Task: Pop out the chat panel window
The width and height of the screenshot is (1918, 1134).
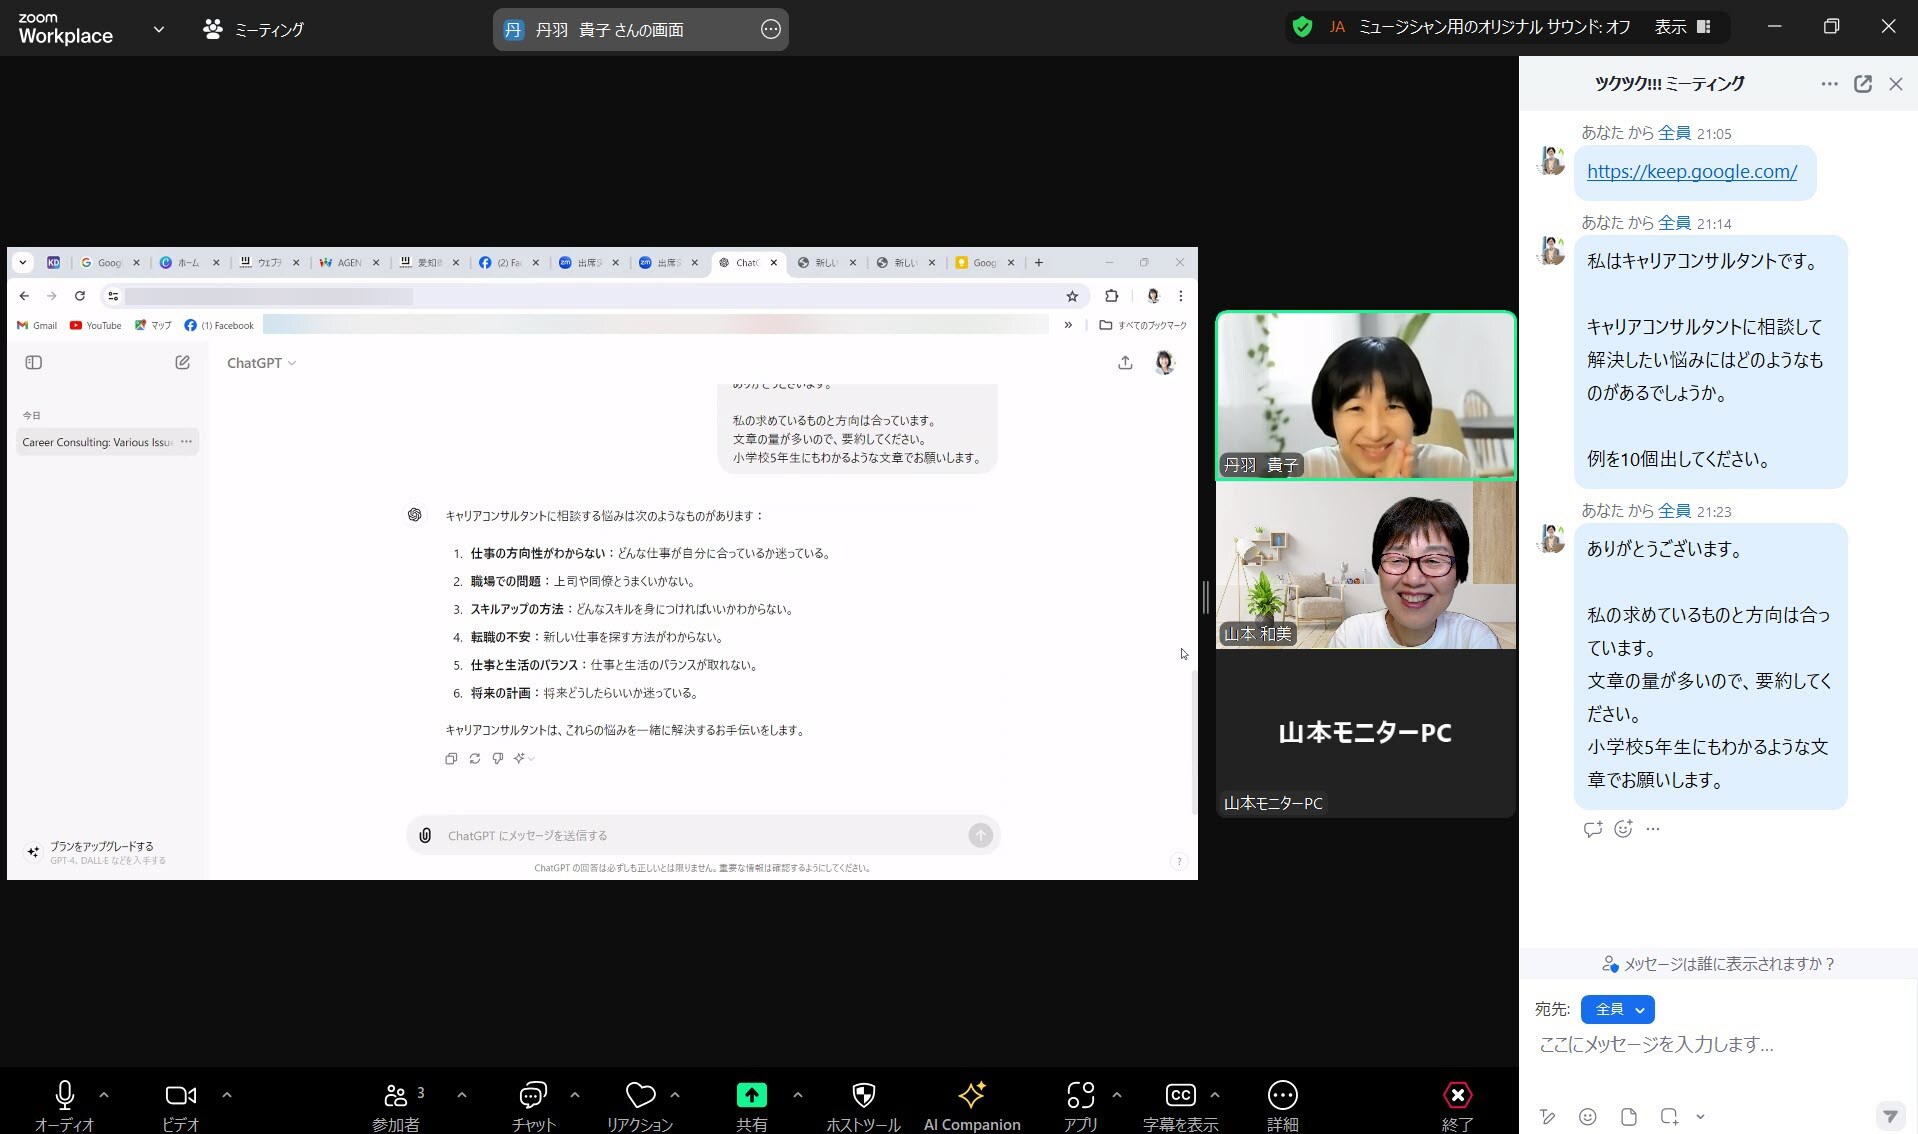Action: [x=1862, y=84]
